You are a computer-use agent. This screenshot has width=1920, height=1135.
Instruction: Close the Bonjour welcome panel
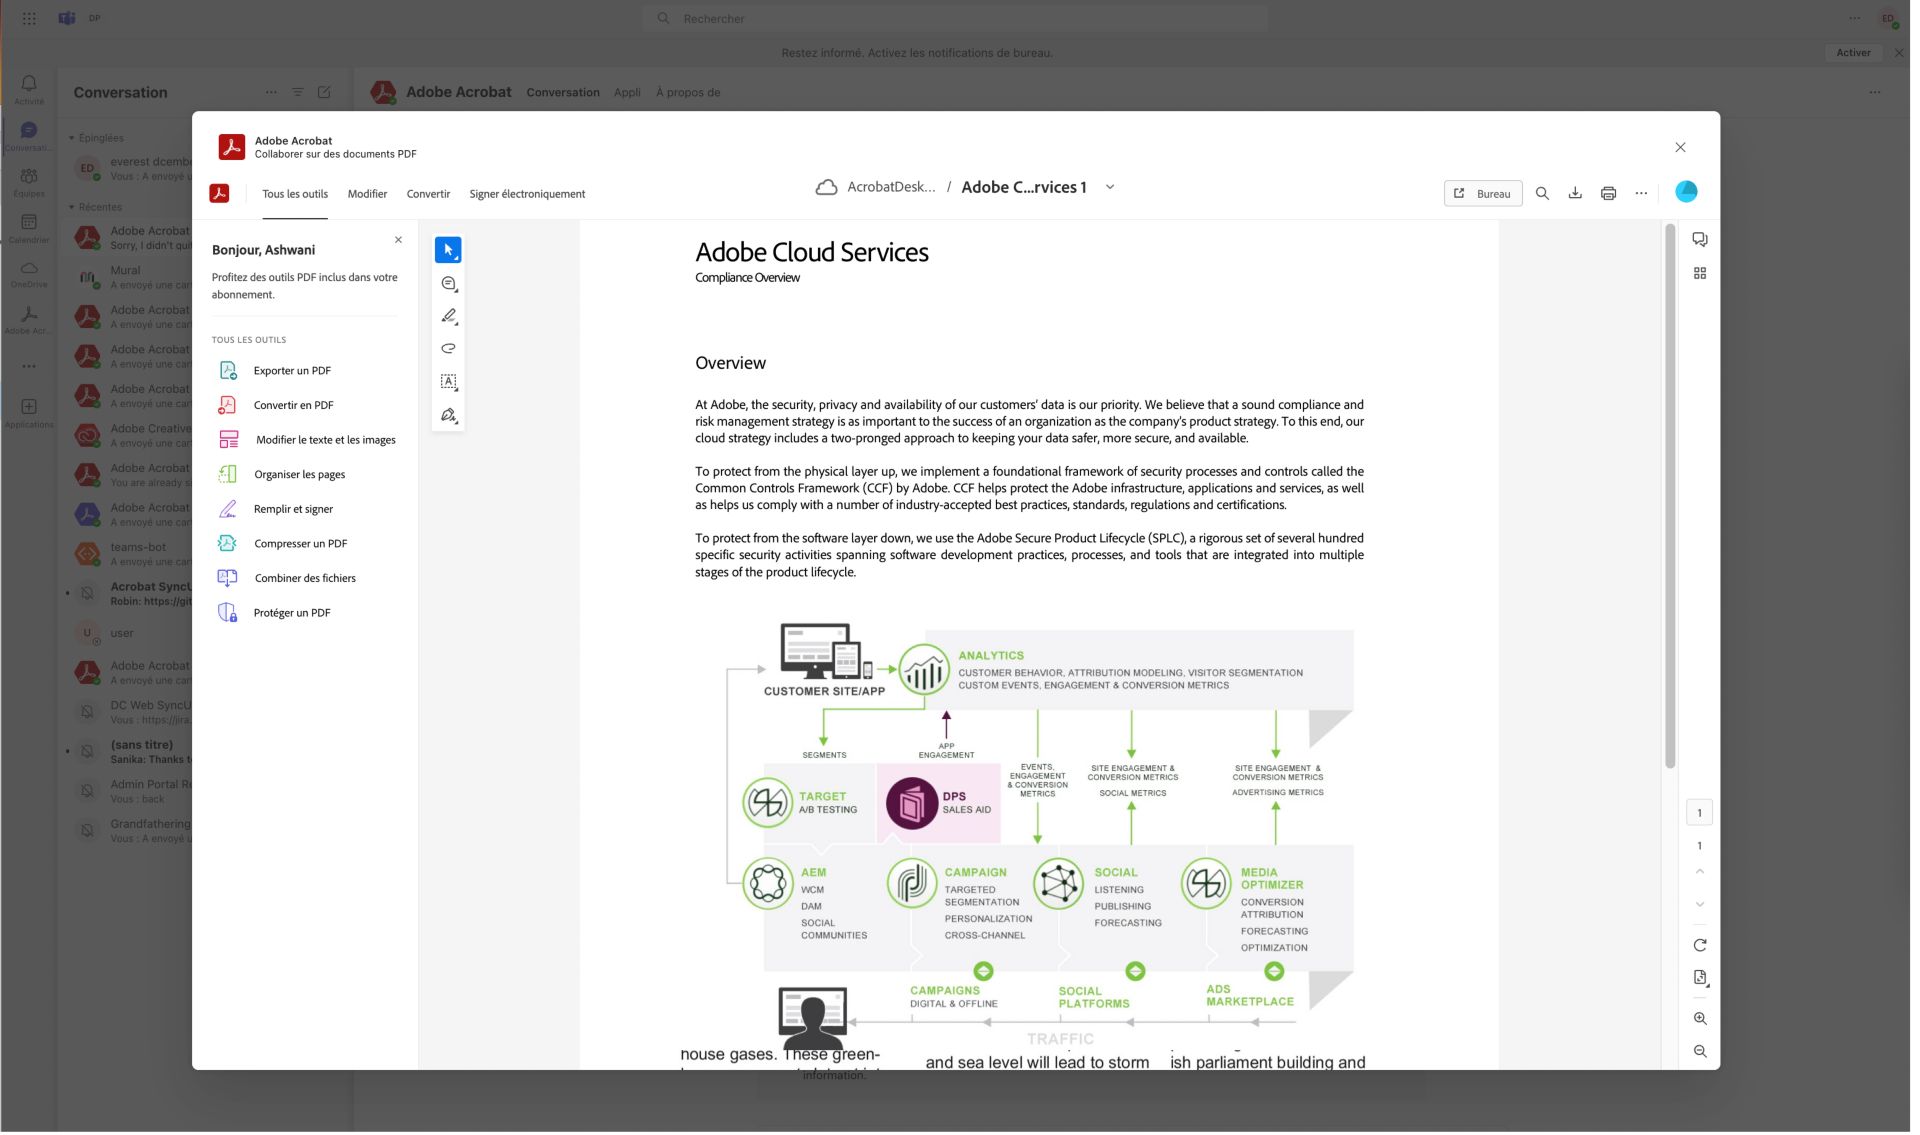point(398,241)
